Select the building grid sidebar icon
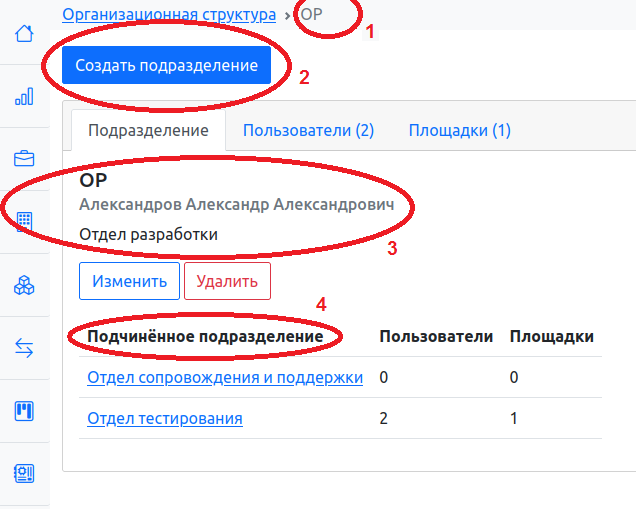636x509 pixels. [24, 221]
